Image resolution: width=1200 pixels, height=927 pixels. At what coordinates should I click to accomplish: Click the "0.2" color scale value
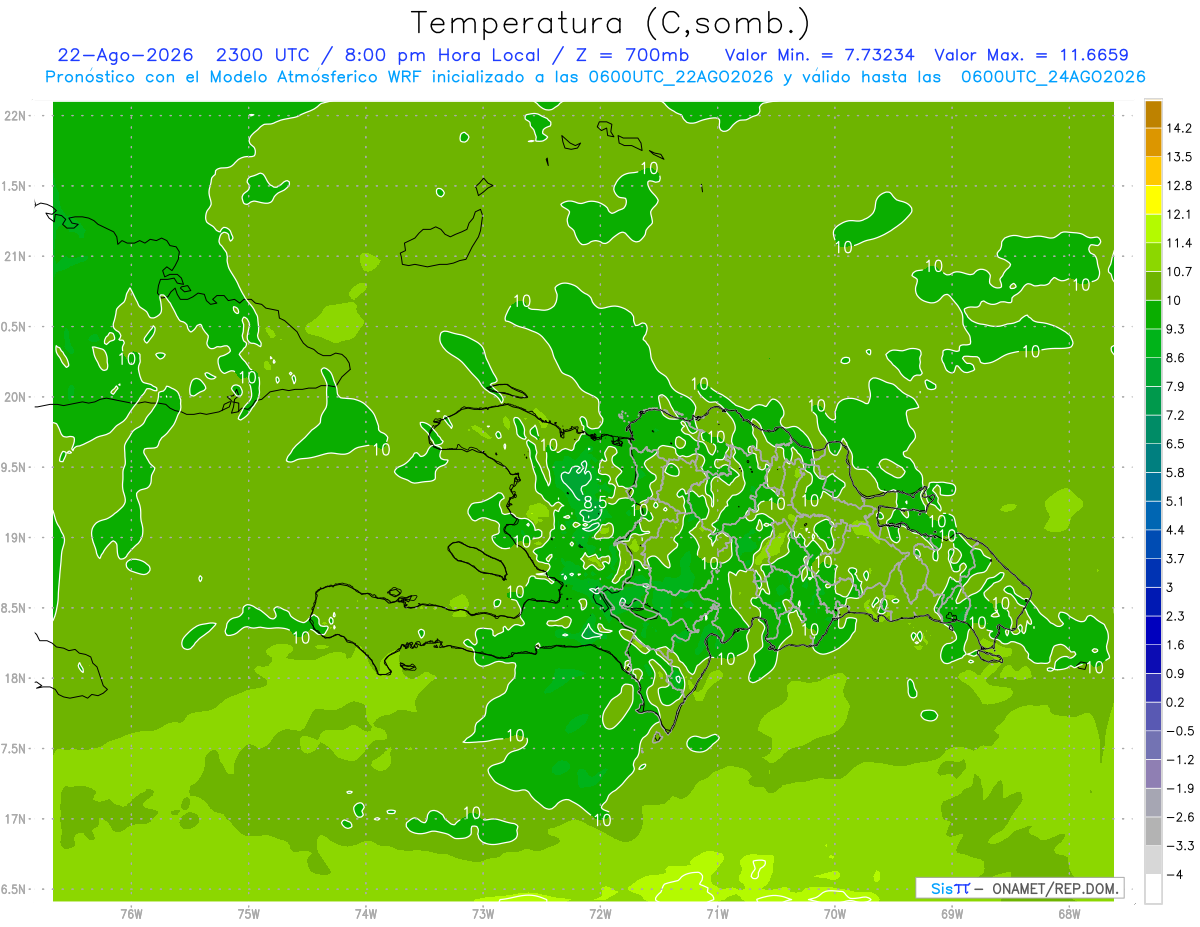[x=1176, y=702]
